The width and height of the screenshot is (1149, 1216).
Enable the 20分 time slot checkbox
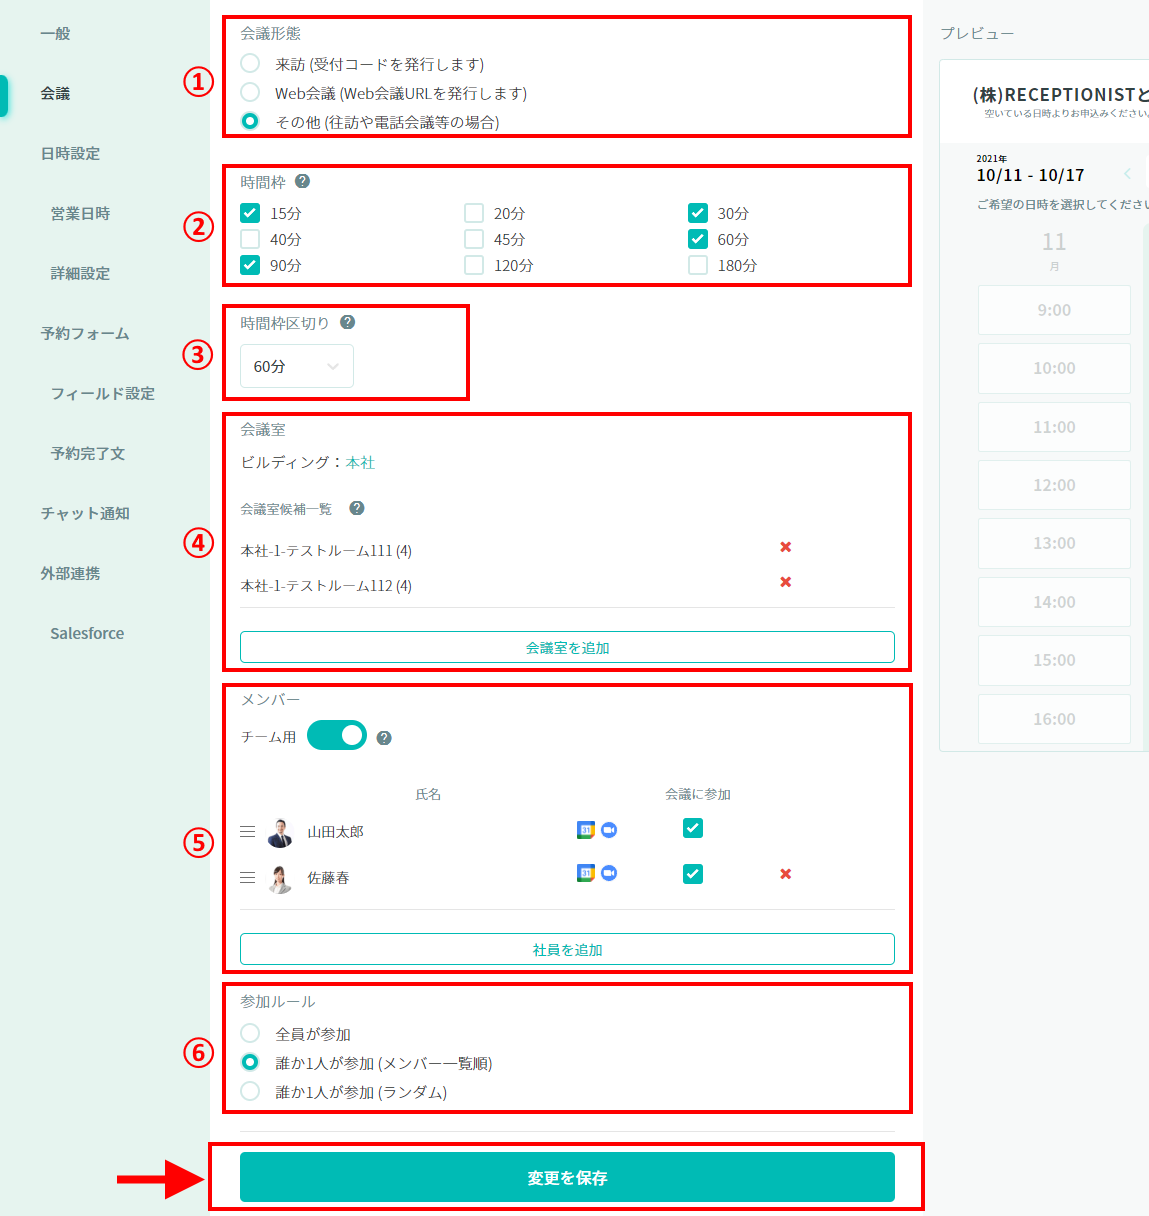[x=474, y=213]
